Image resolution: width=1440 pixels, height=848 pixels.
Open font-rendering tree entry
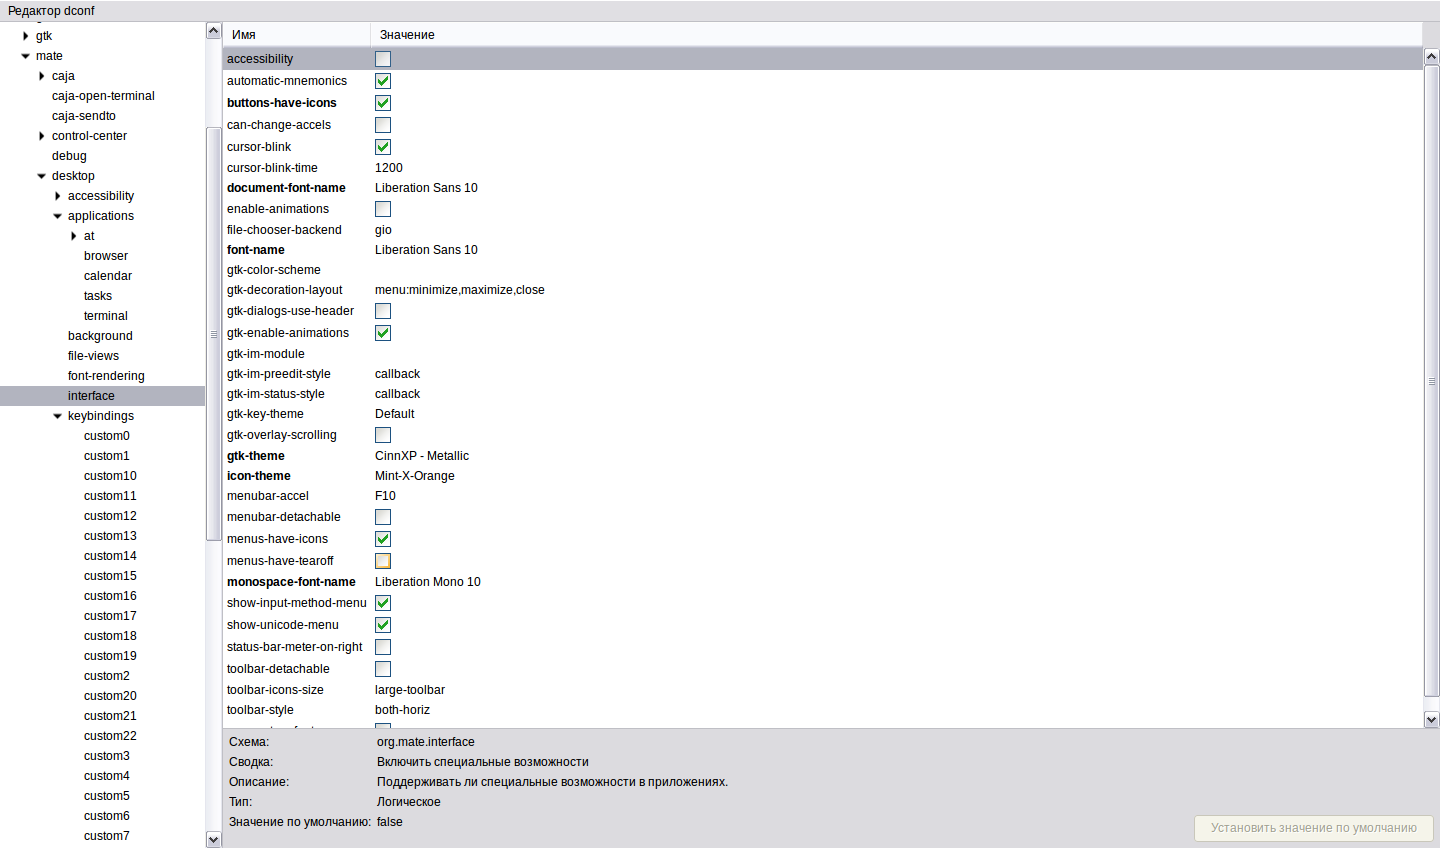(x=106, y=376)
